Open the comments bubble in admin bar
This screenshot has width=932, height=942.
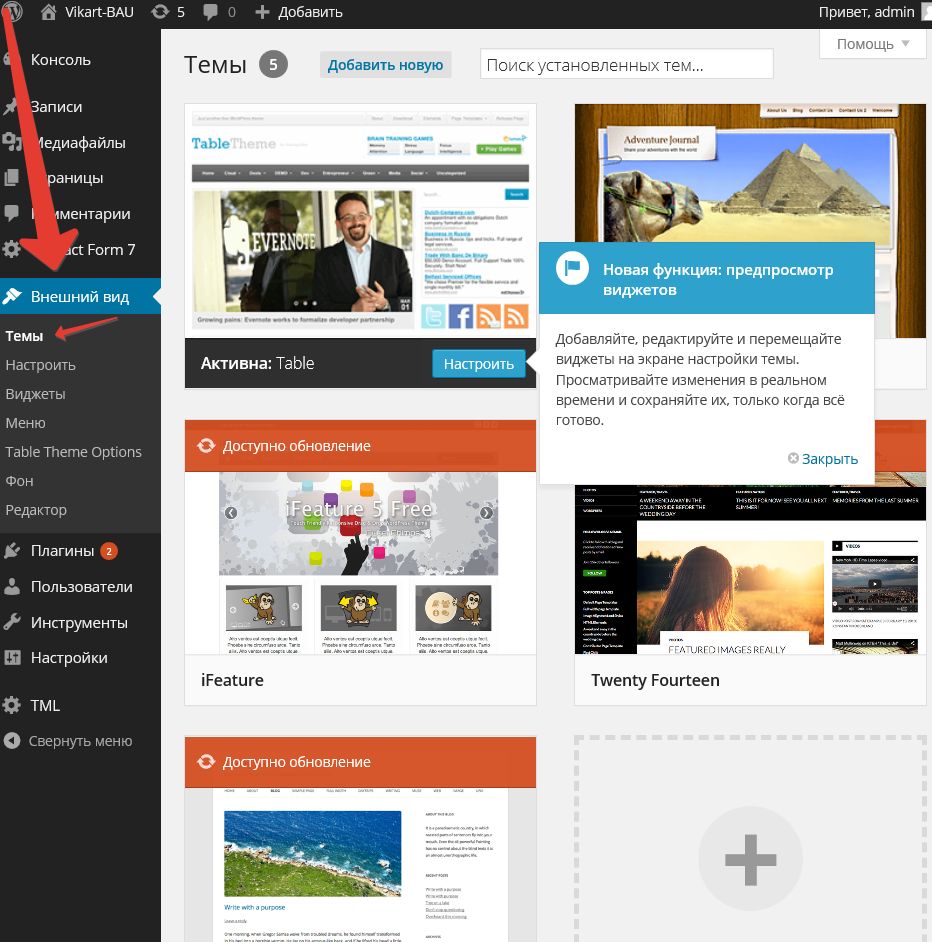[x=210, y=12]
